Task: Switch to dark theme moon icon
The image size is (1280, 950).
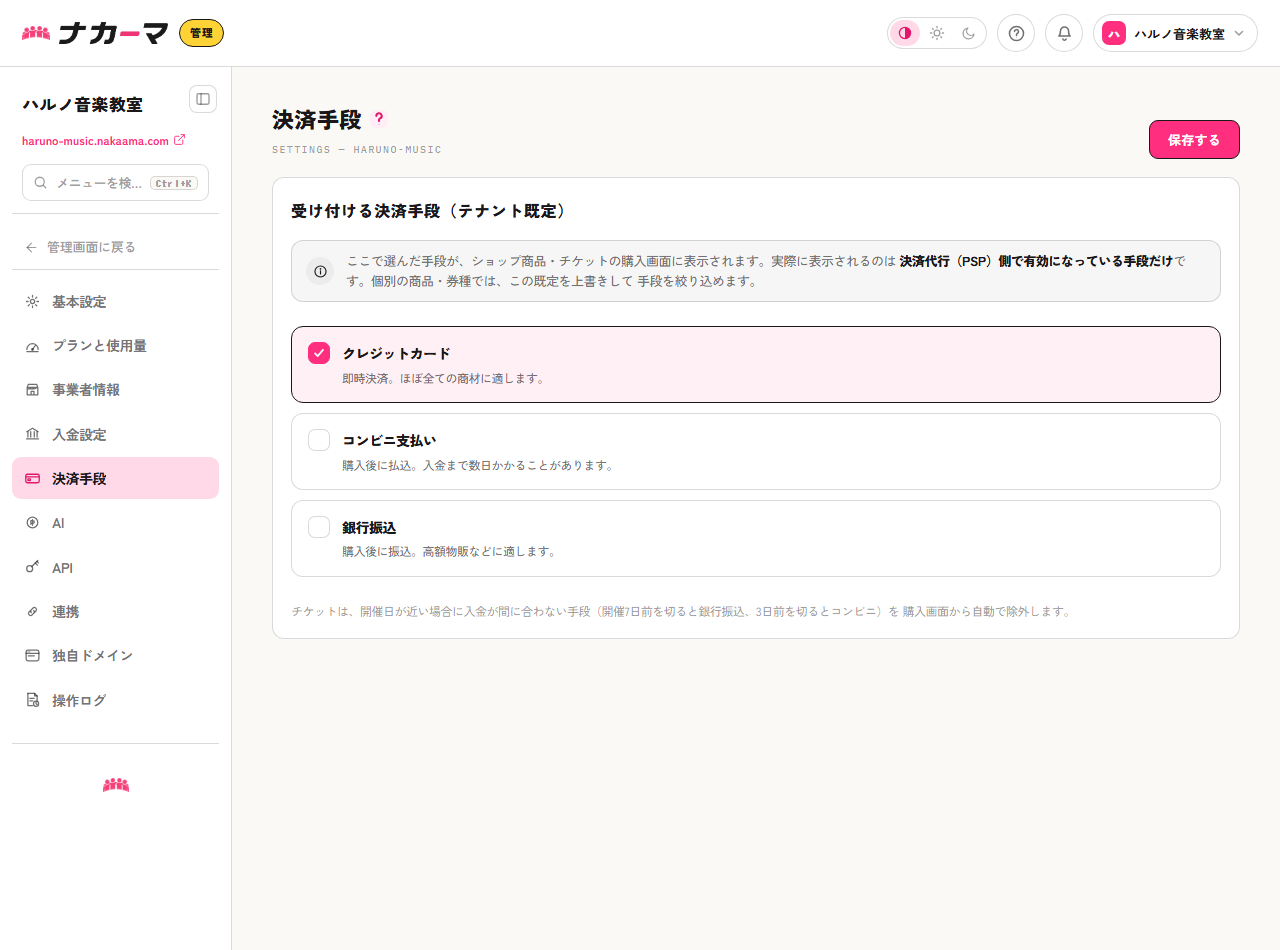Action: point(969,33)
